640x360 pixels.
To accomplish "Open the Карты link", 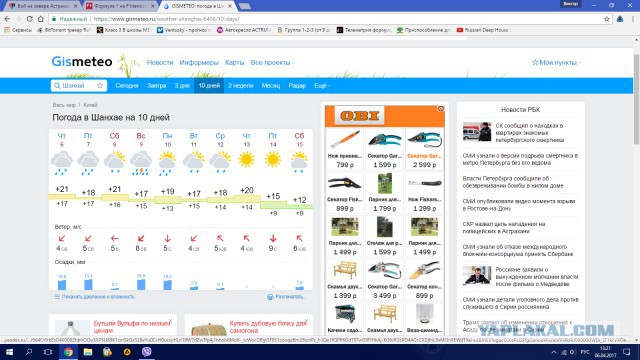I will coord(235,62).
